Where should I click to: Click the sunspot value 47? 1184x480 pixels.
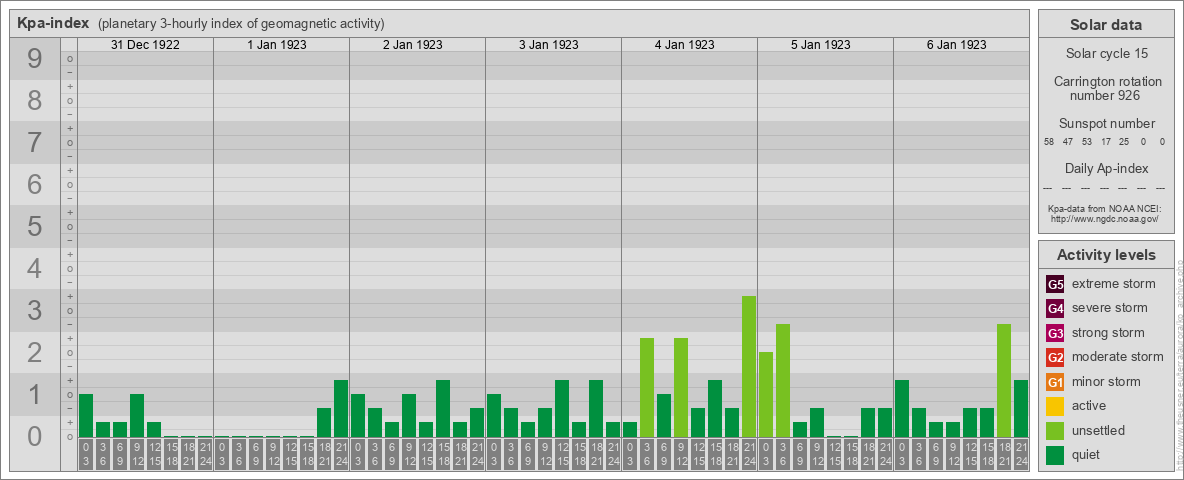click(1068, 142)
